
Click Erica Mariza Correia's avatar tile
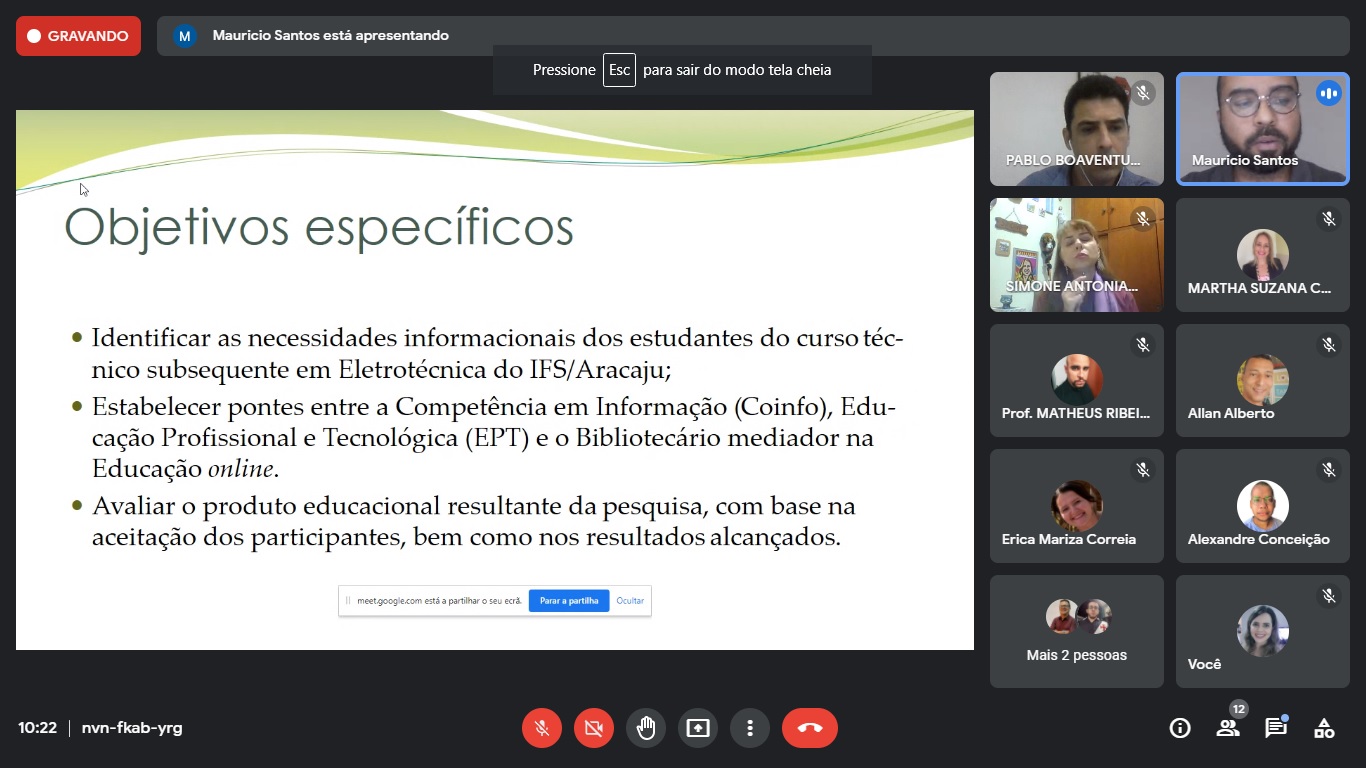(x=1076, y=506)
